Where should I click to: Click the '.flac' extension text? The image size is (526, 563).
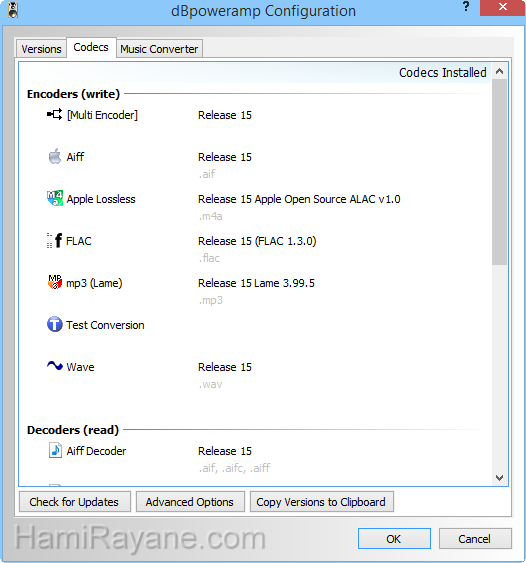click(209, 258)
